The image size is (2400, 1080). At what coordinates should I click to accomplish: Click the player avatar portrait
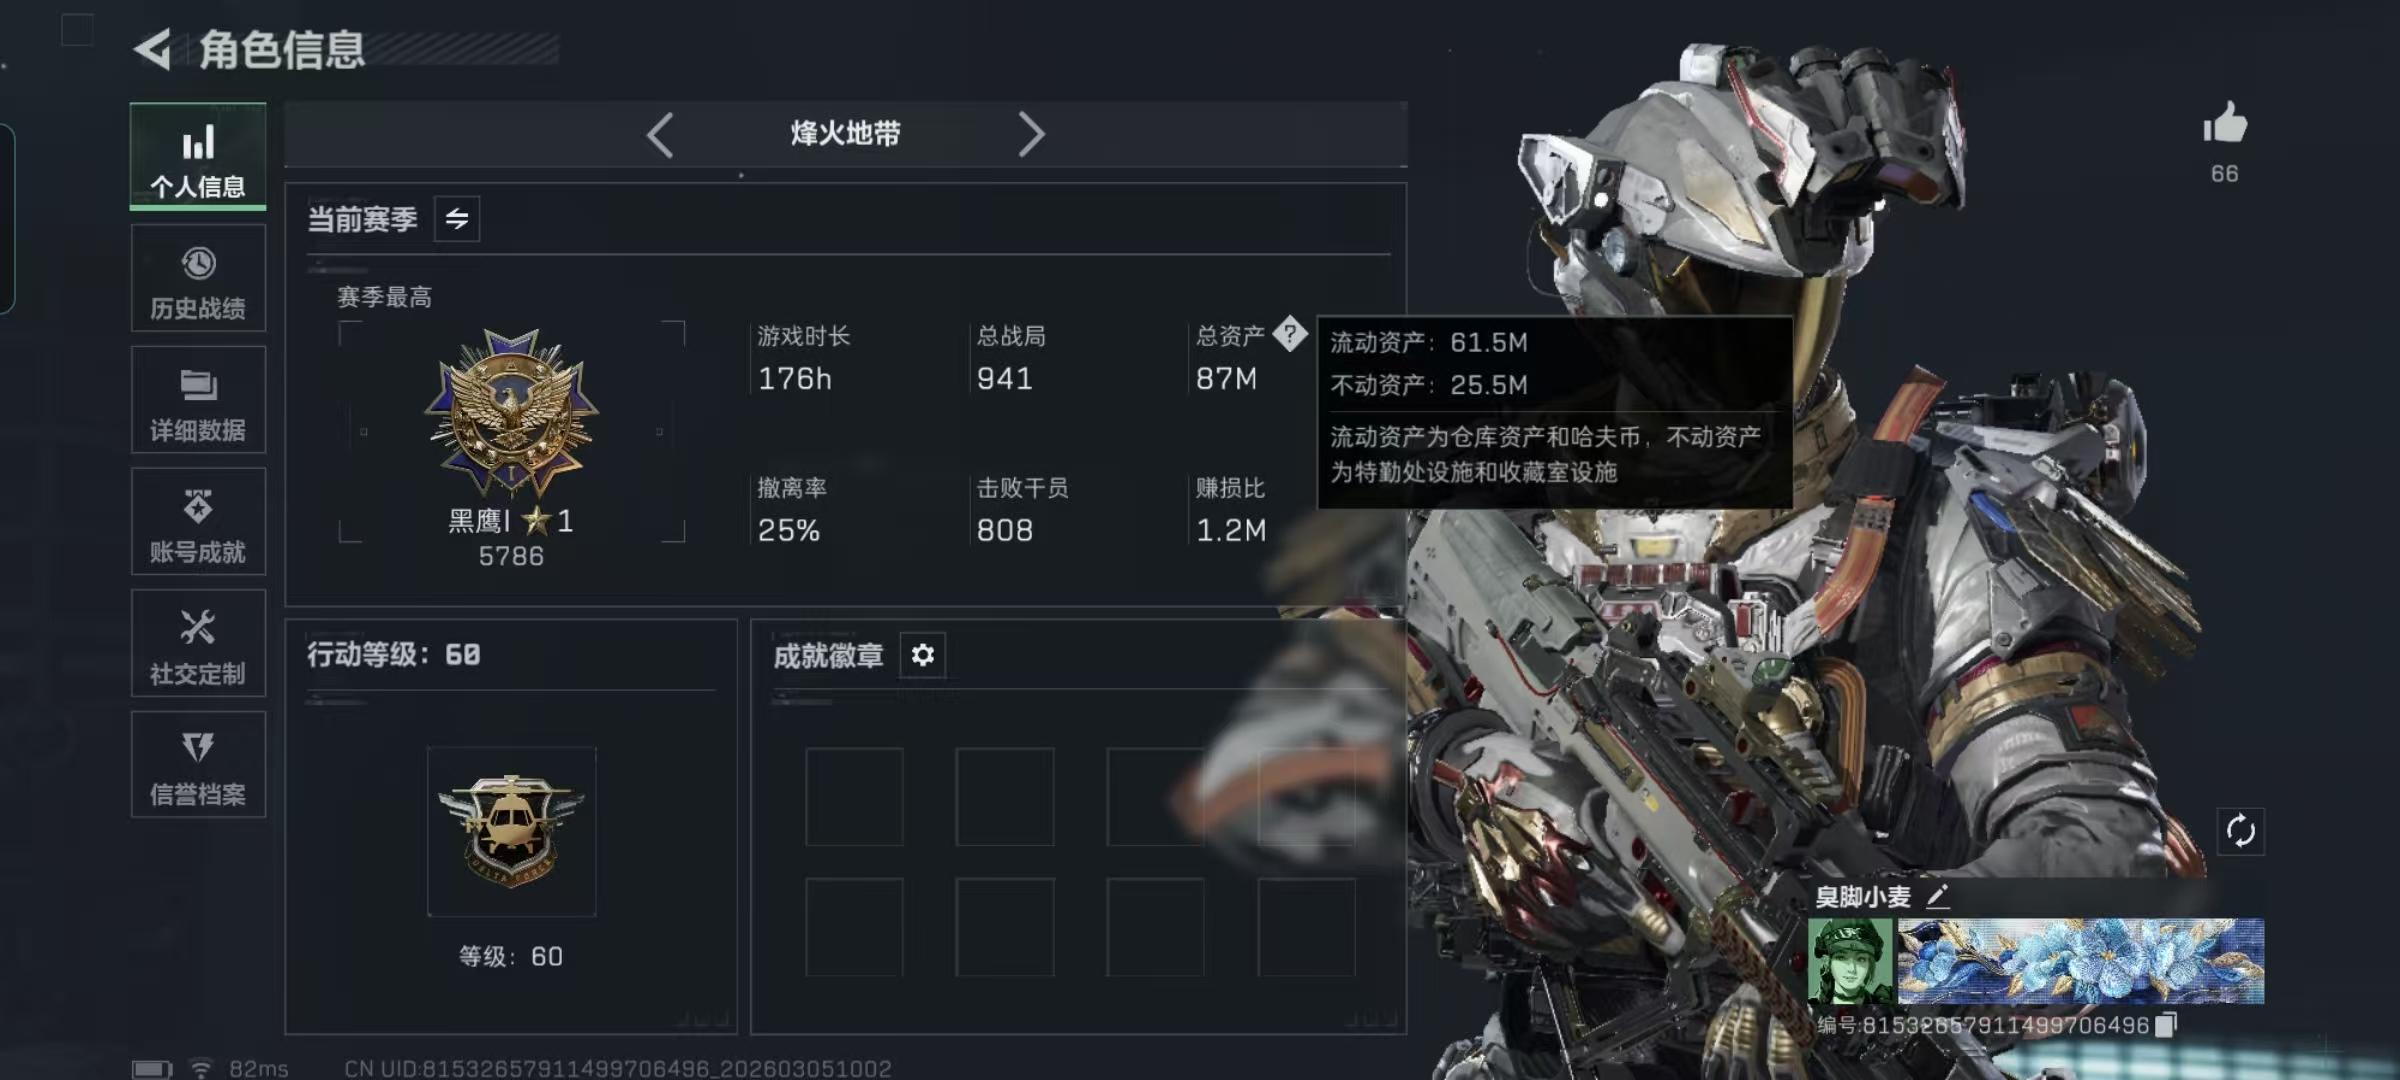tap(1850, 962)
